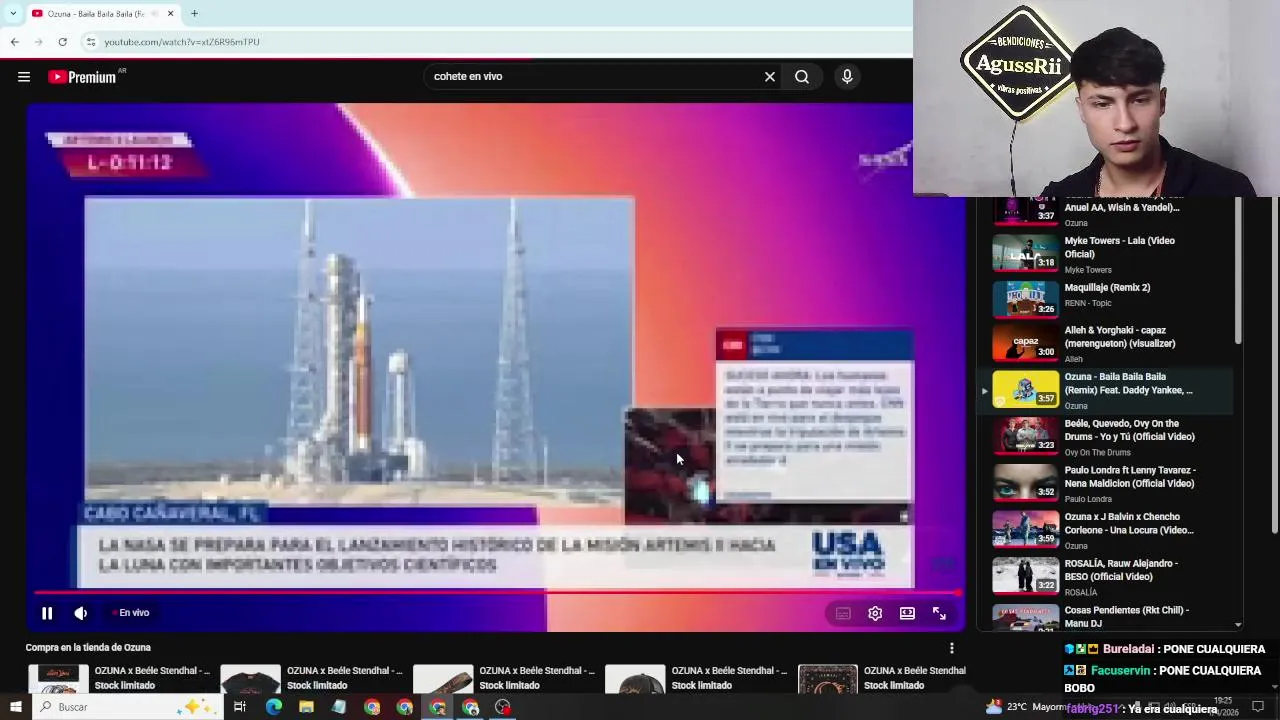Open video player settings gear
Screen dimensions: 1280x720
click(x=875, y=614)
